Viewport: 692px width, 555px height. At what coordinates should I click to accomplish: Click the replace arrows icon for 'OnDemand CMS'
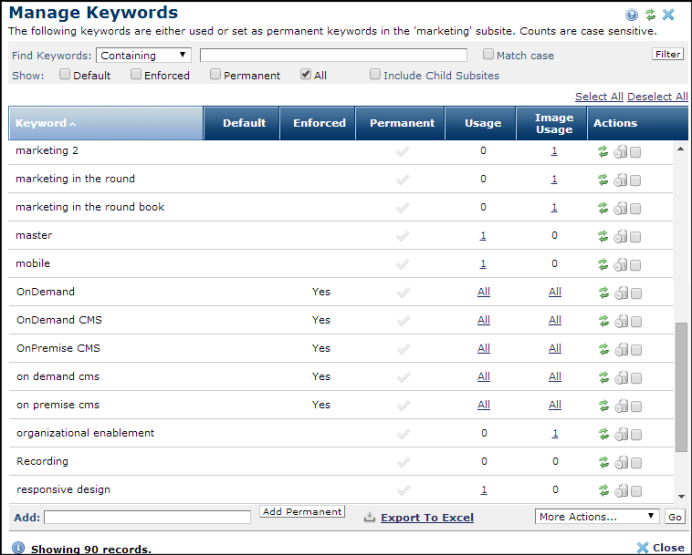[x=603, y=321]
